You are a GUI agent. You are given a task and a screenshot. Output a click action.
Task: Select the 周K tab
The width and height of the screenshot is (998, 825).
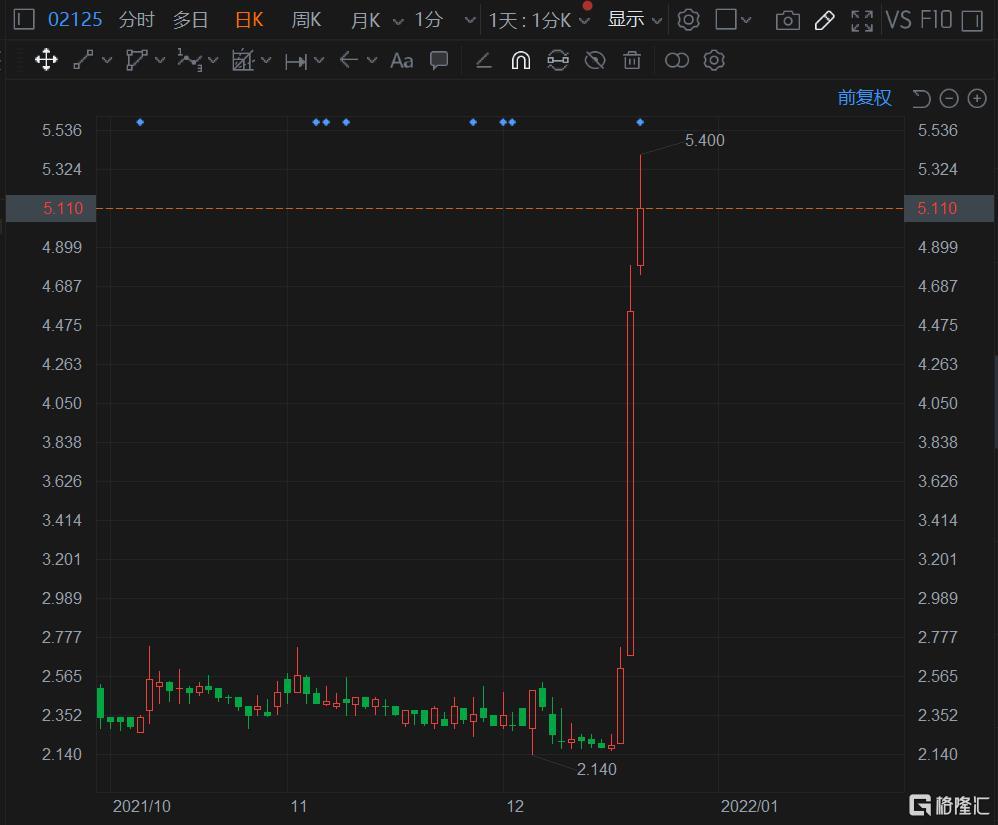(x=306, y=20)
